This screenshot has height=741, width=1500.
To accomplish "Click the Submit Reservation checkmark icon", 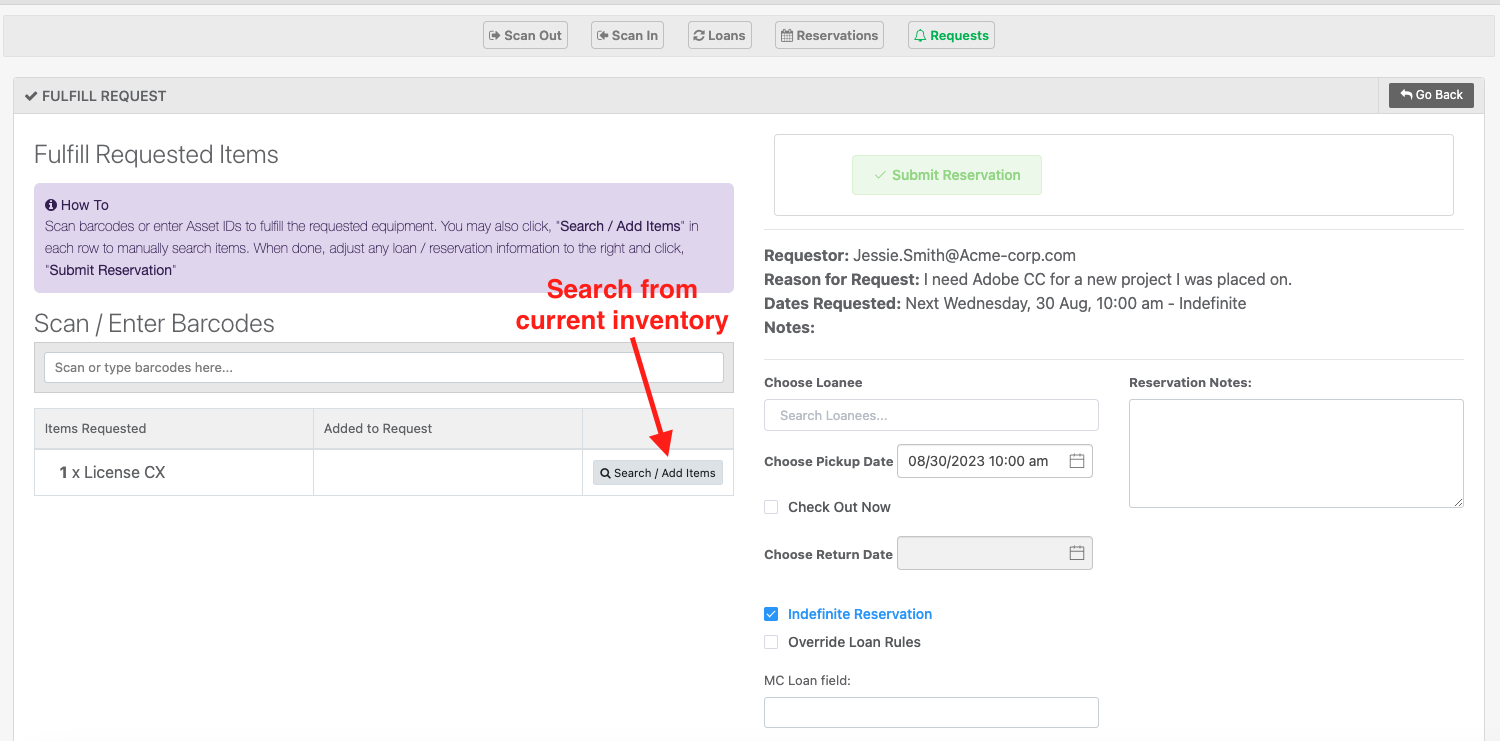I will pyautogui.click(x=880, y=175).
